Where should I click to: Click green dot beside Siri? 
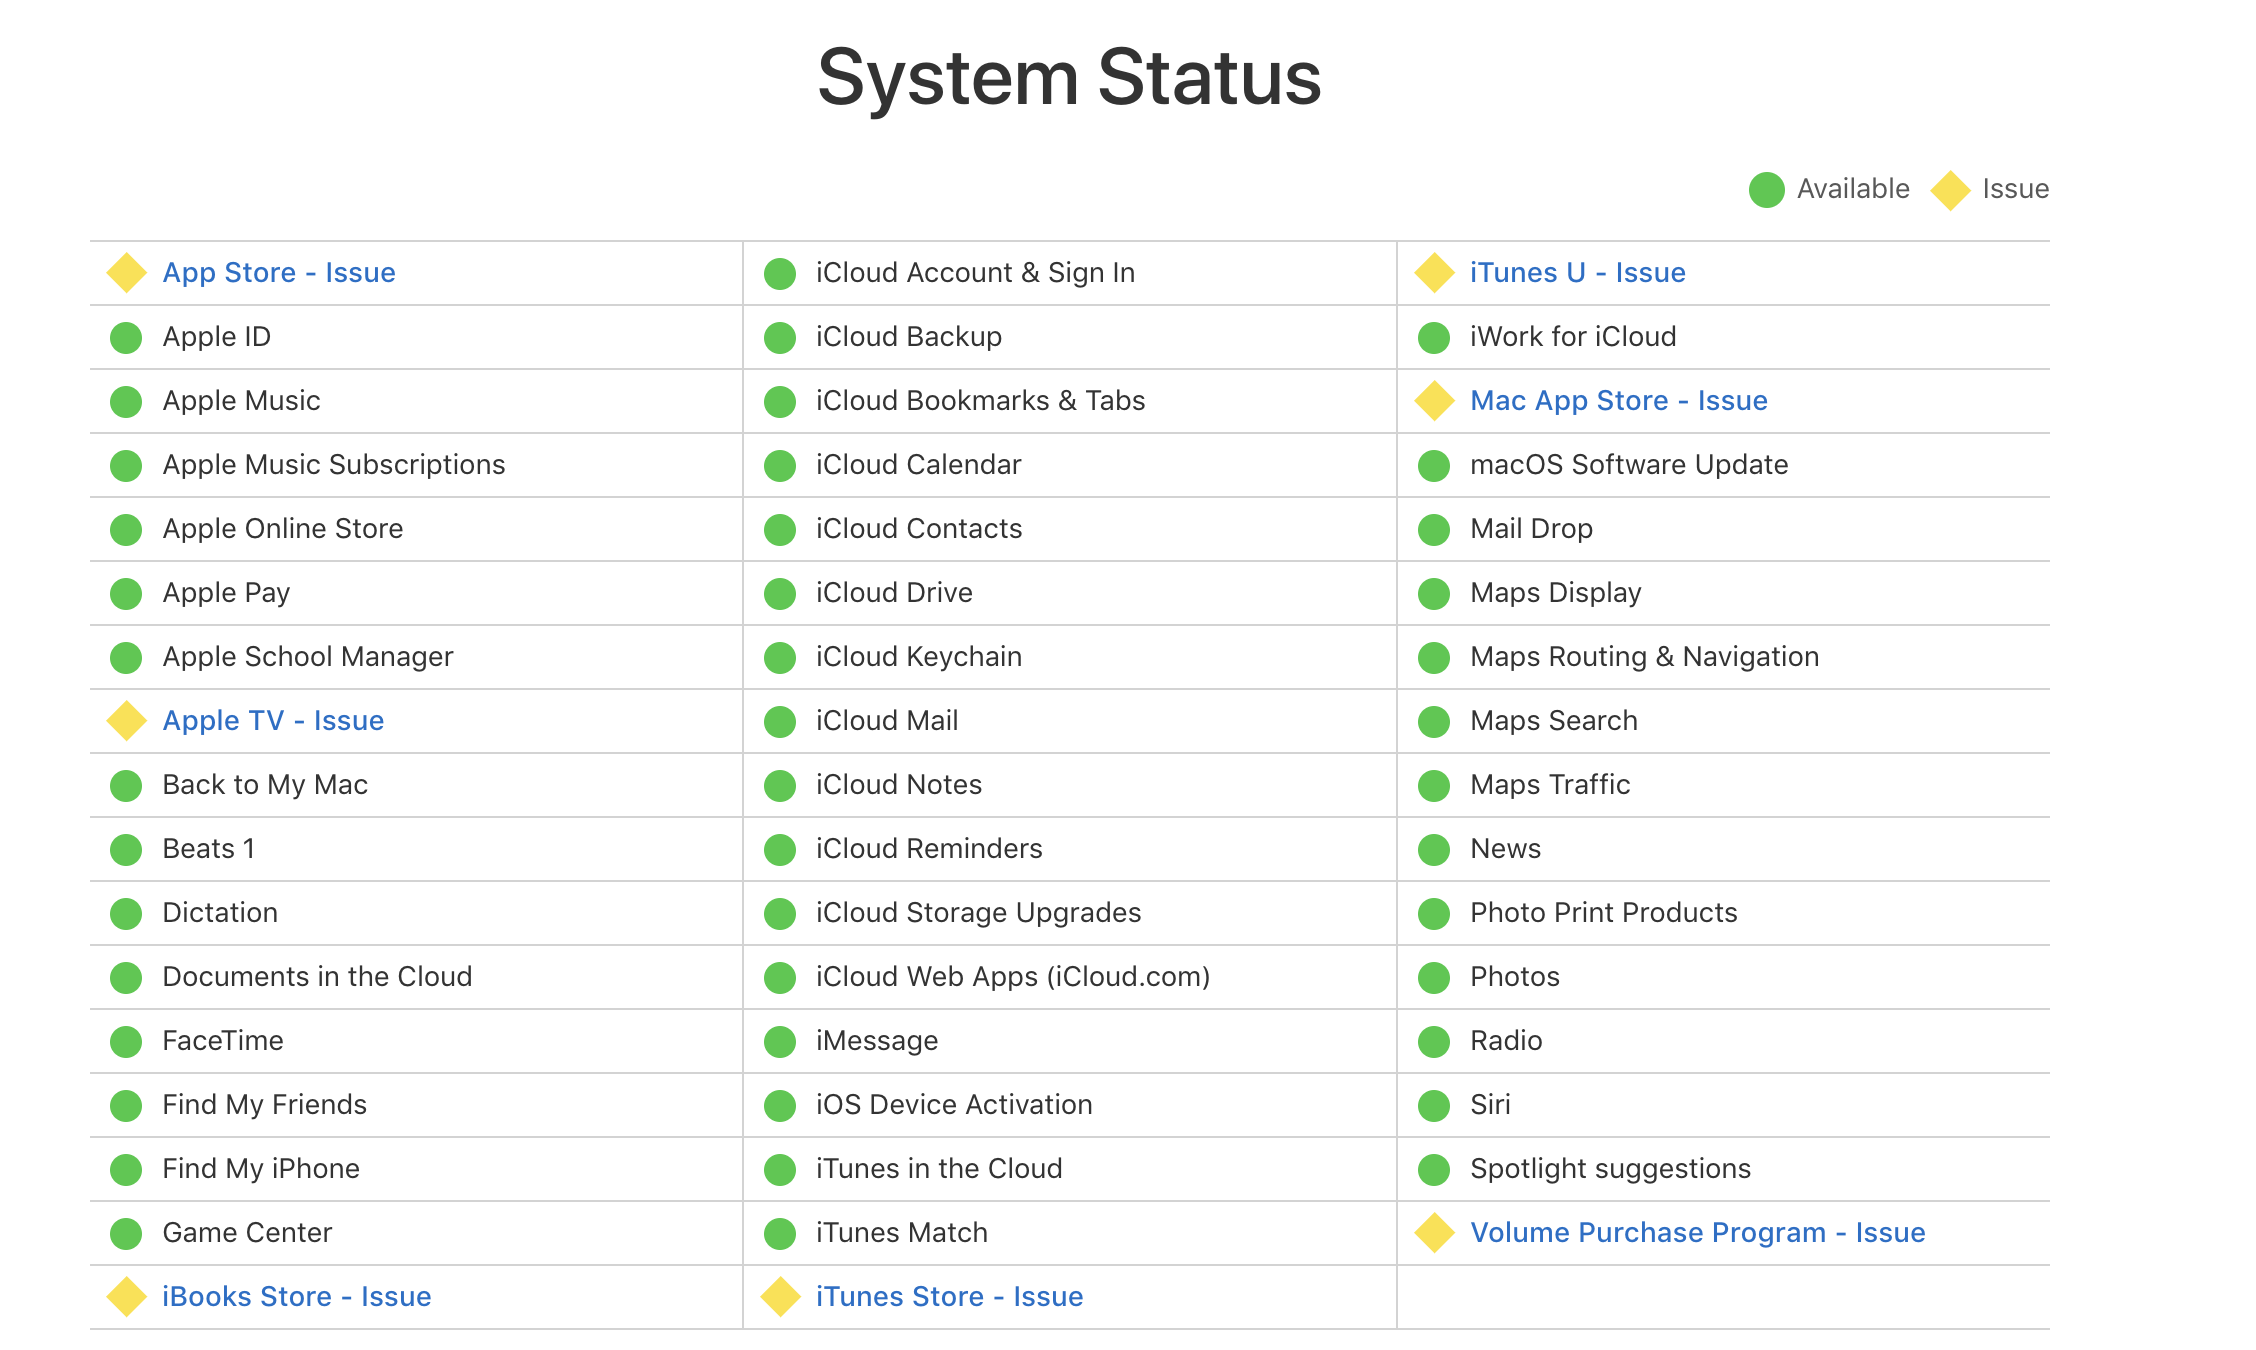(1434, 1105)
